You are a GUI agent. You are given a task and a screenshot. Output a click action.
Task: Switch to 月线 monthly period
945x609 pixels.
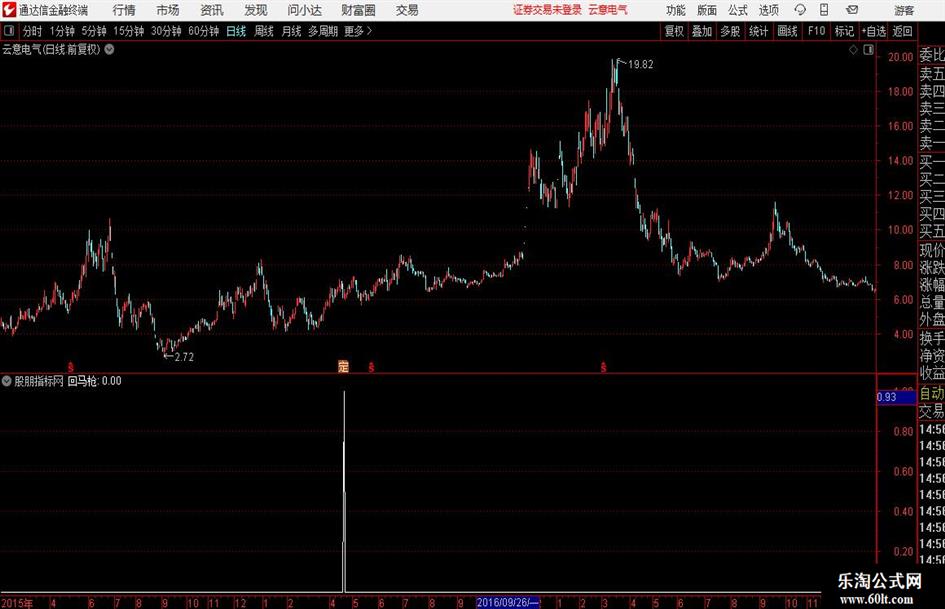coord(292,31)
